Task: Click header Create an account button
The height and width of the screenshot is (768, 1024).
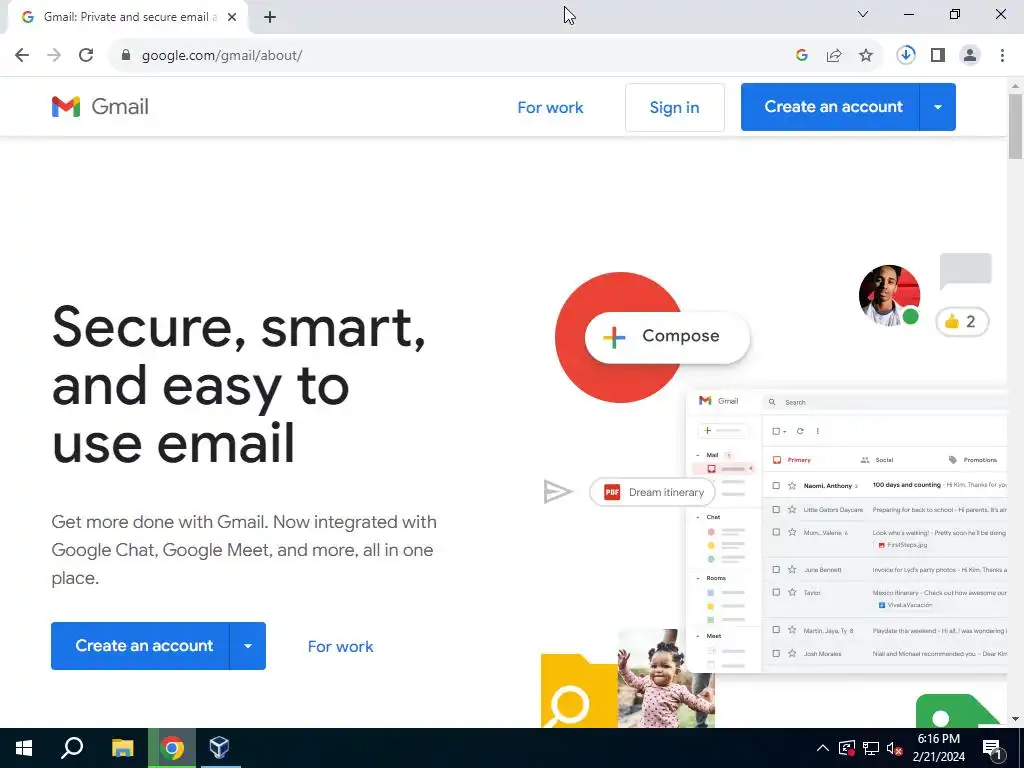Action: (x=830, y=106)
